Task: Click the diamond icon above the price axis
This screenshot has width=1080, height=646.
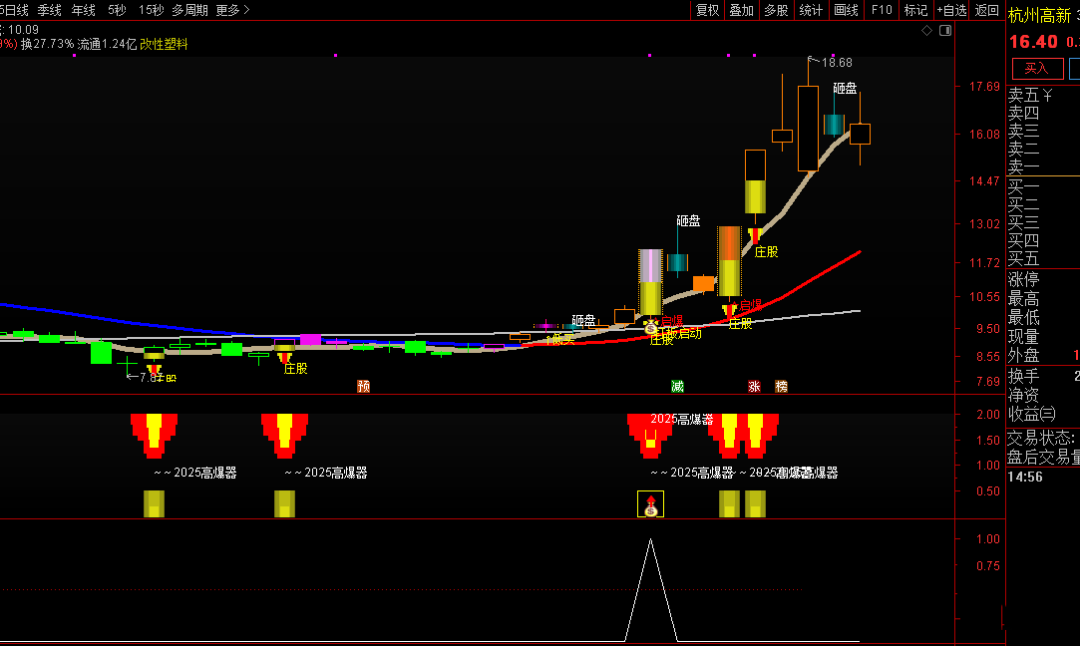Action: pos(926,31)
